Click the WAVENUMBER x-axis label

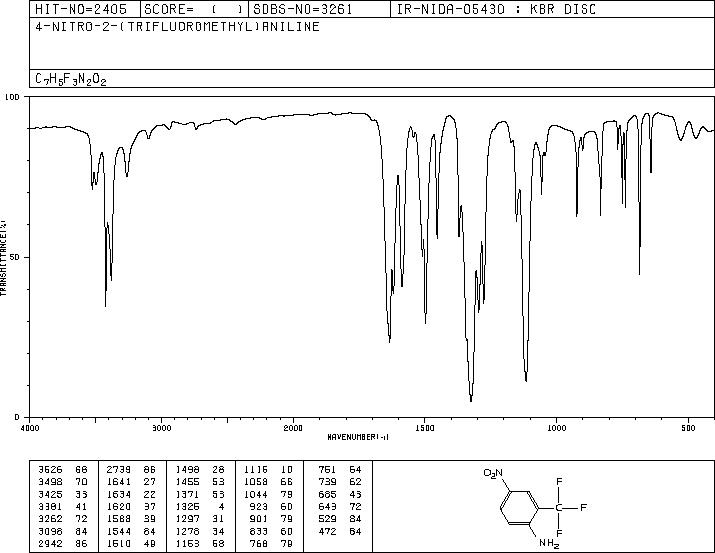358,437
